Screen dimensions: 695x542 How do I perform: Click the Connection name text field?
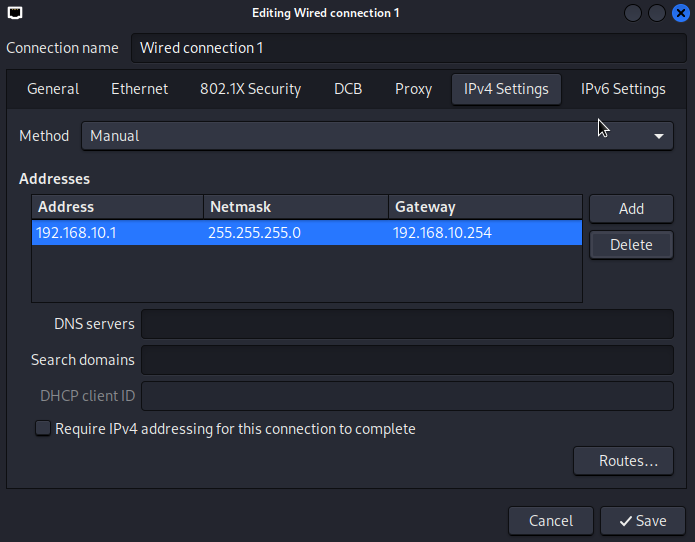pyautogui.click(x=408, y=48)
